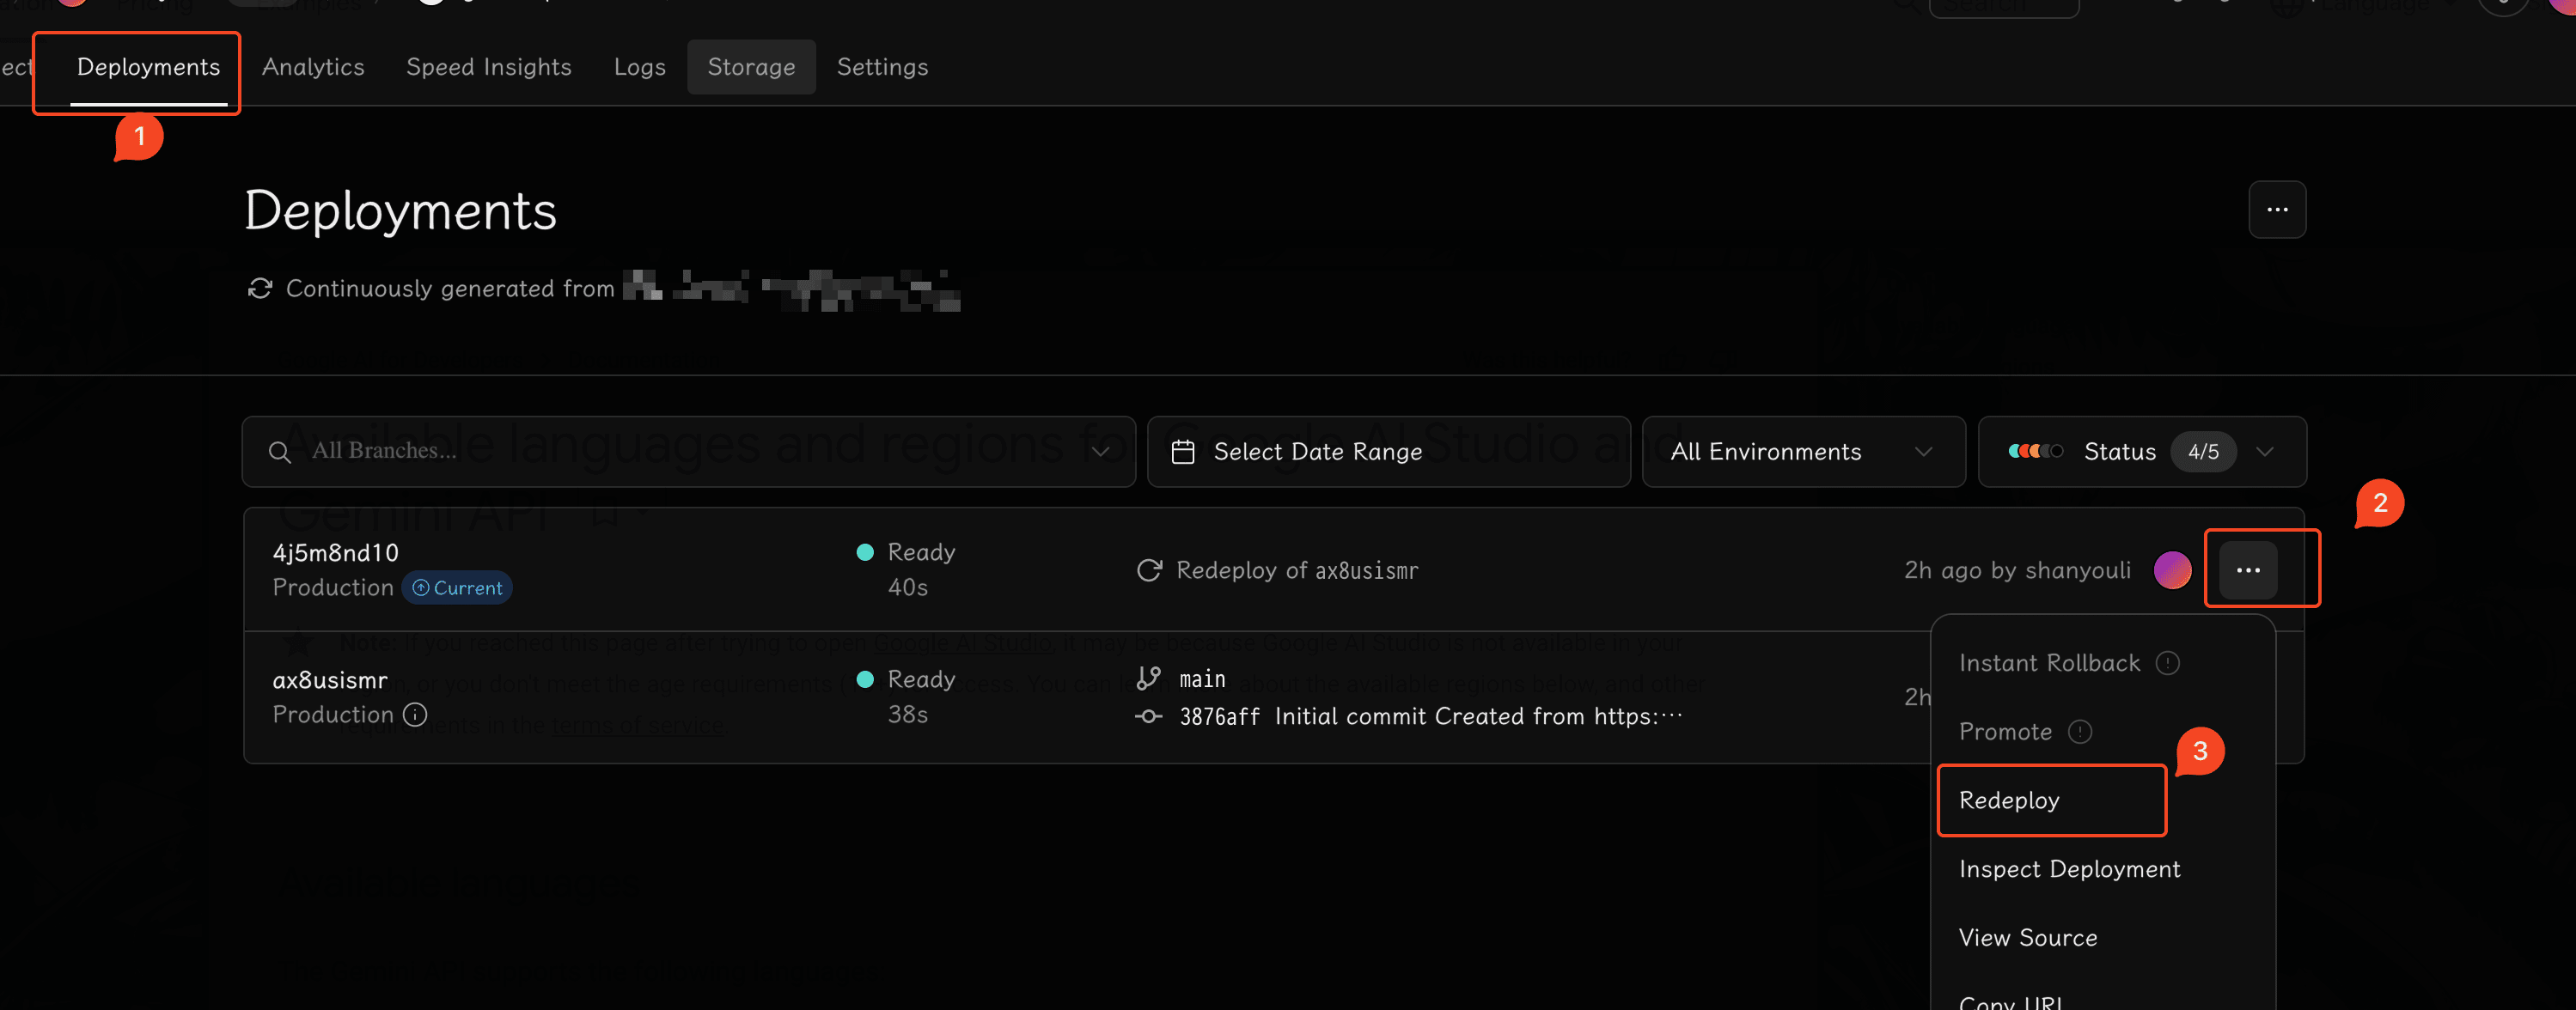Image resolution: width=2576 pixels, height=1010 pixels.
Task: Click the Ready status of 4j5m8nd10
Action: tap(907, 552)
